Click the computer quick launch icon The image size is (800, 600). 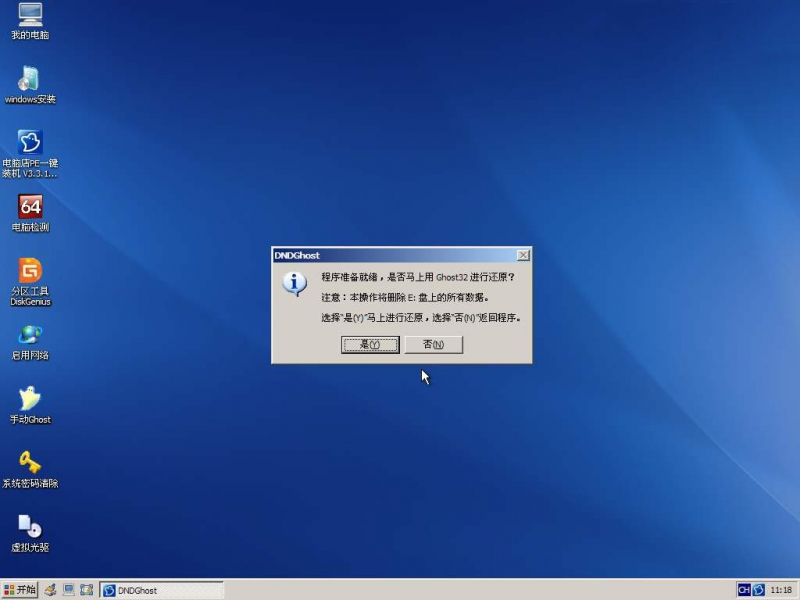click(68, 590)
